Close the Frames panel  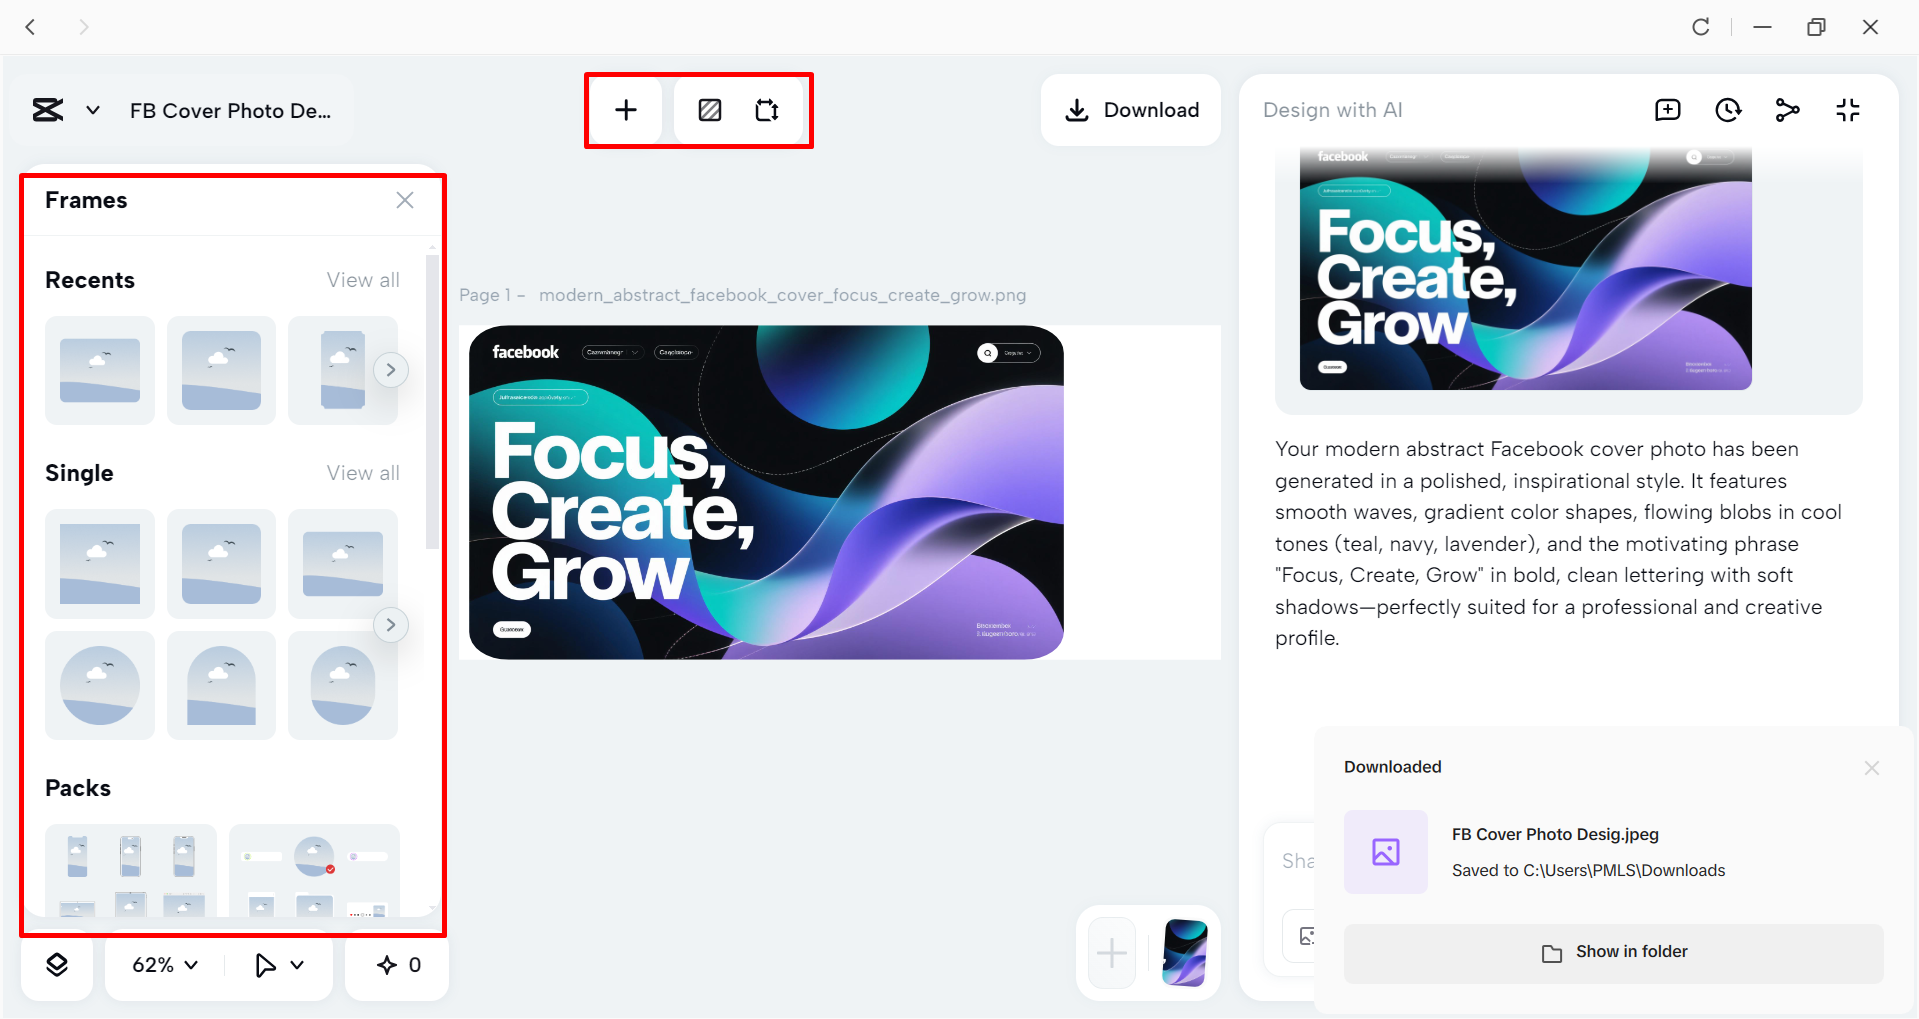click(x=405, y=200)
